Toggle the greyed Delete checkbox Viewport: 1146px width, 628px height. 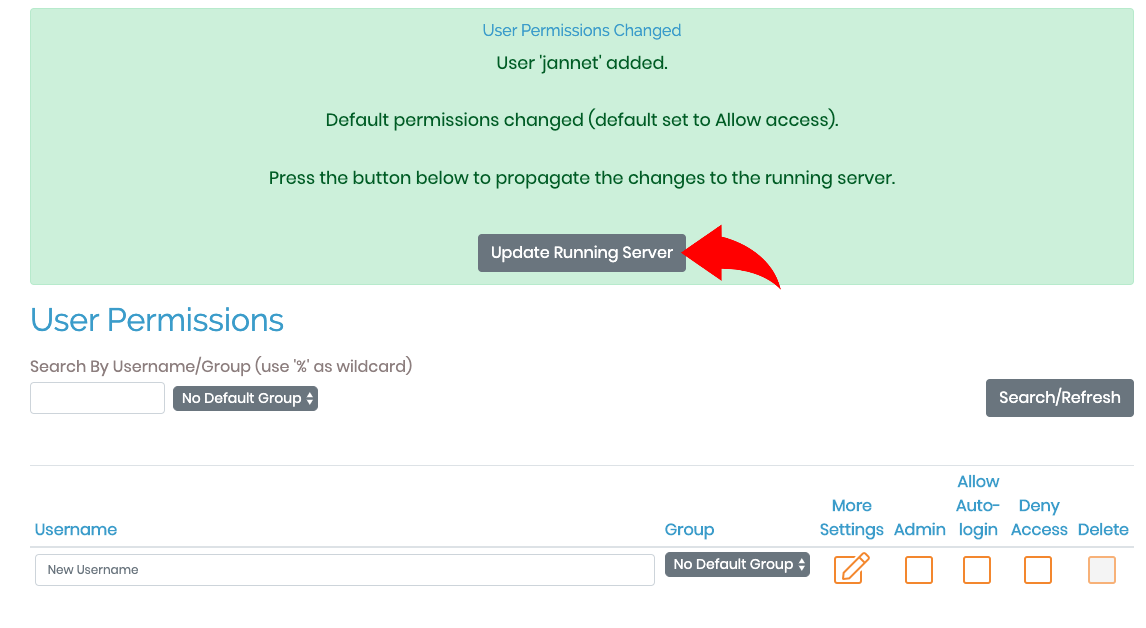tap(1101, 570)
